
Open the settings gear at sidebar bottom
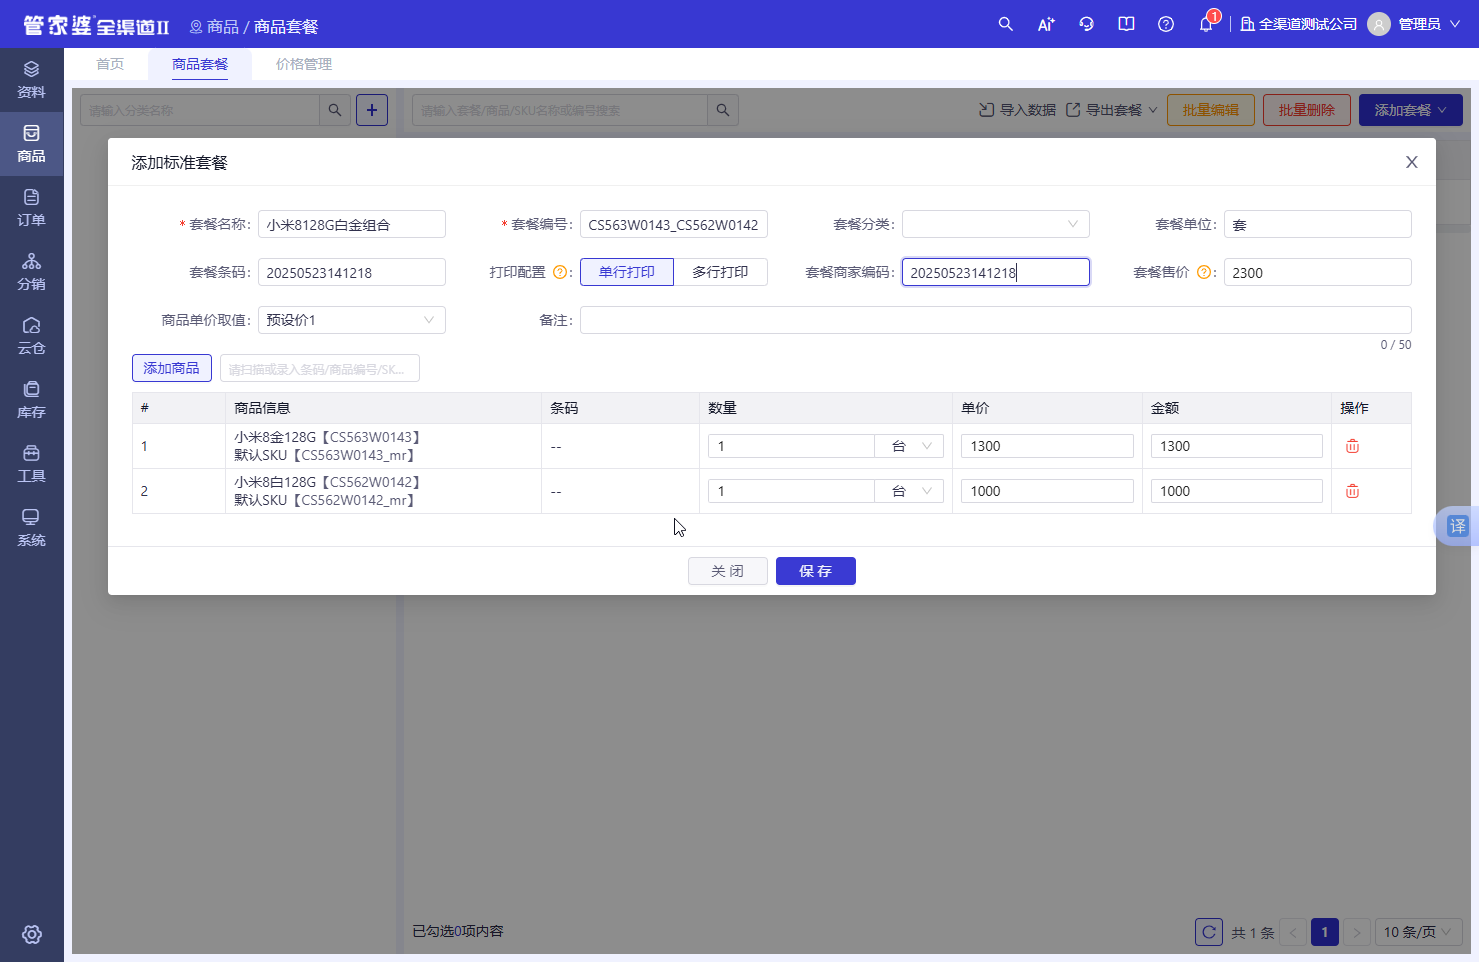coord(32,934)
